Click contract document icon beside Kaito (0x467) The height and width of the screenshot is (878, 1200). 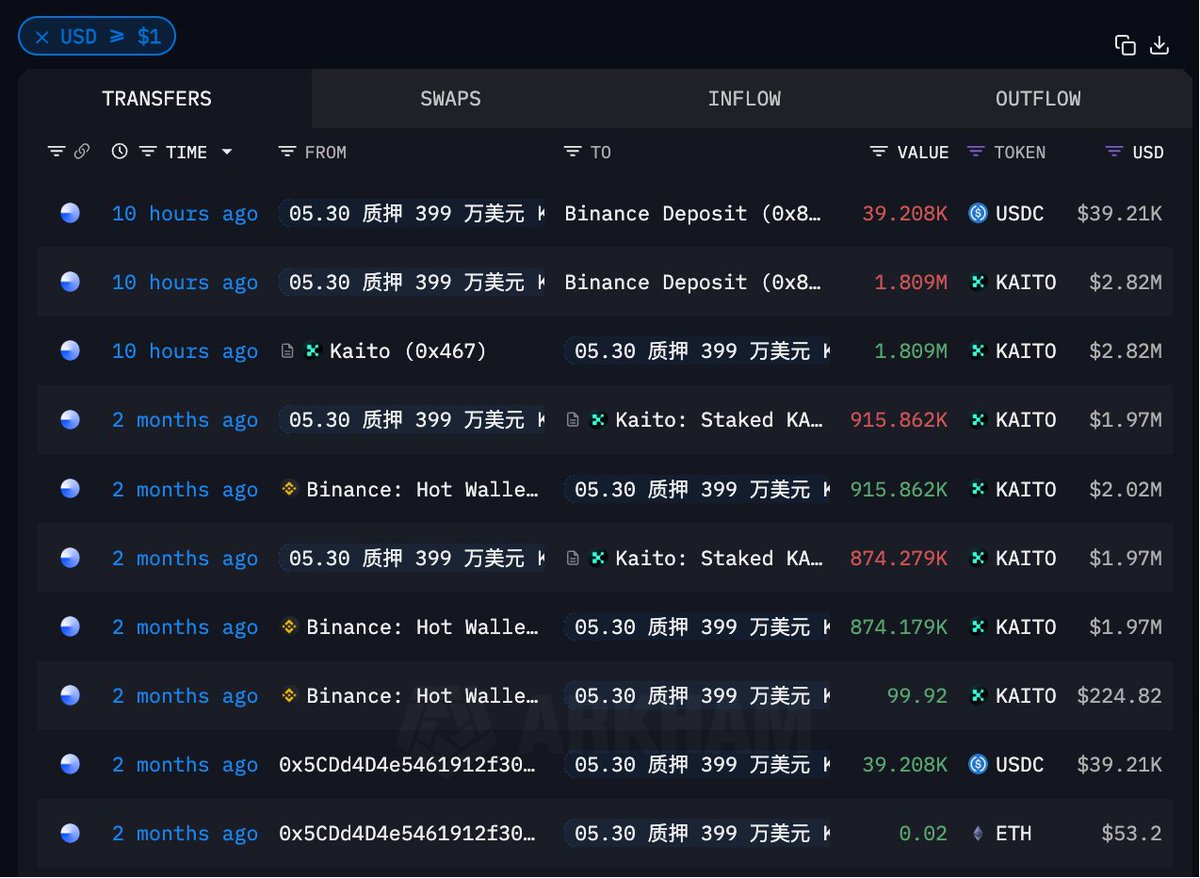click(x=287, y=351)
